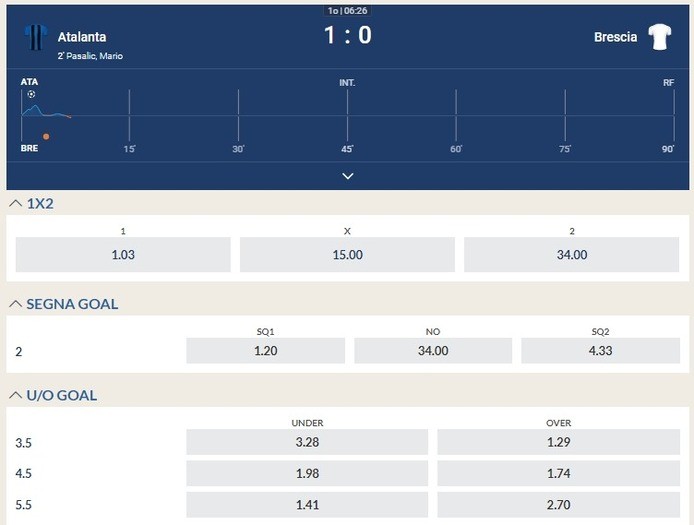Bet Over 3.5 goals at 1.29
The height and width of the screenshot is (525, 694).
click(x=558, y=442)
